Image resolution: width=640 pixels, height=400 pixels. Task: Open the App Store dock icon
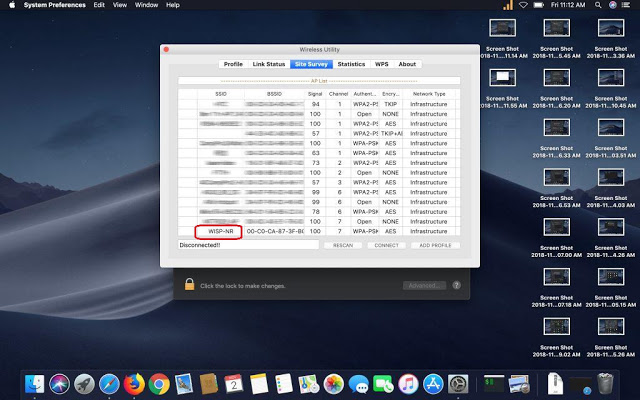[433, 383]
